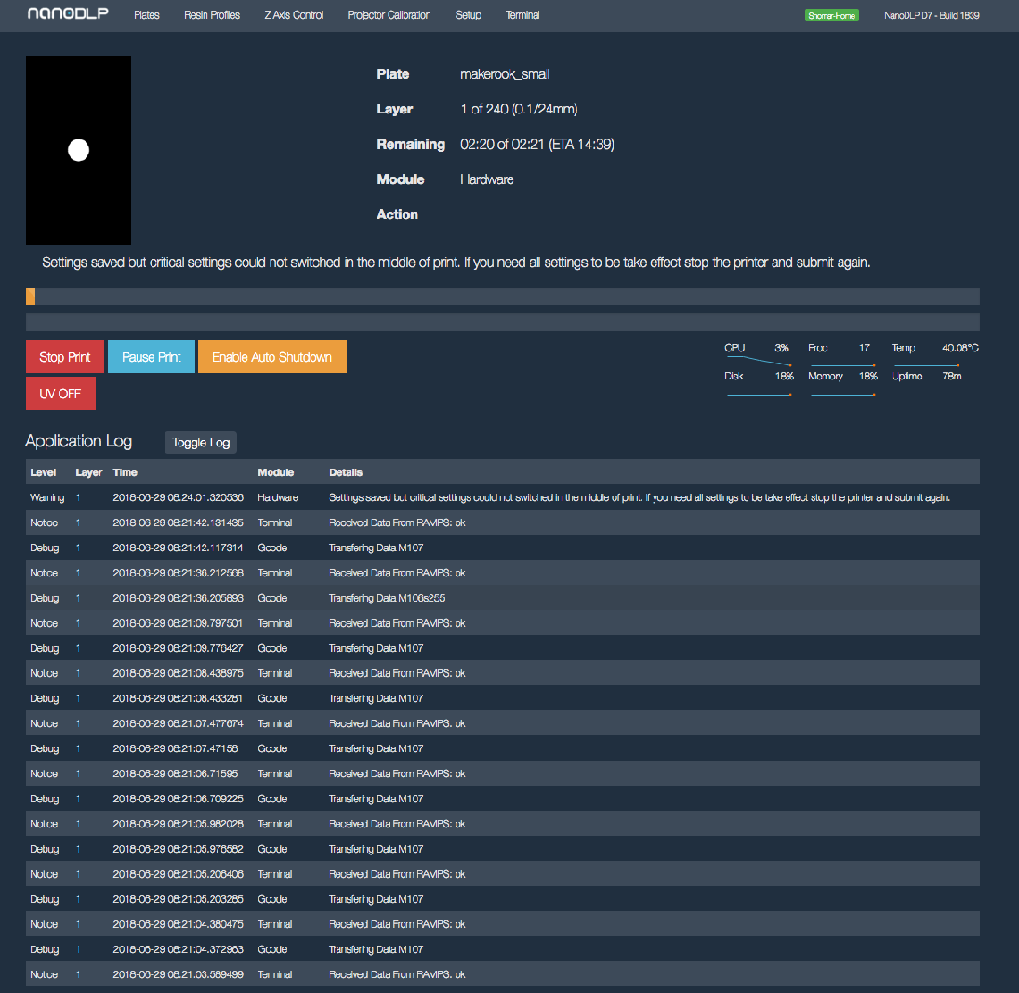Viewport: 1019px width, 993px height.
Task: Click the green printer name badge
Action: click(831, 16)
